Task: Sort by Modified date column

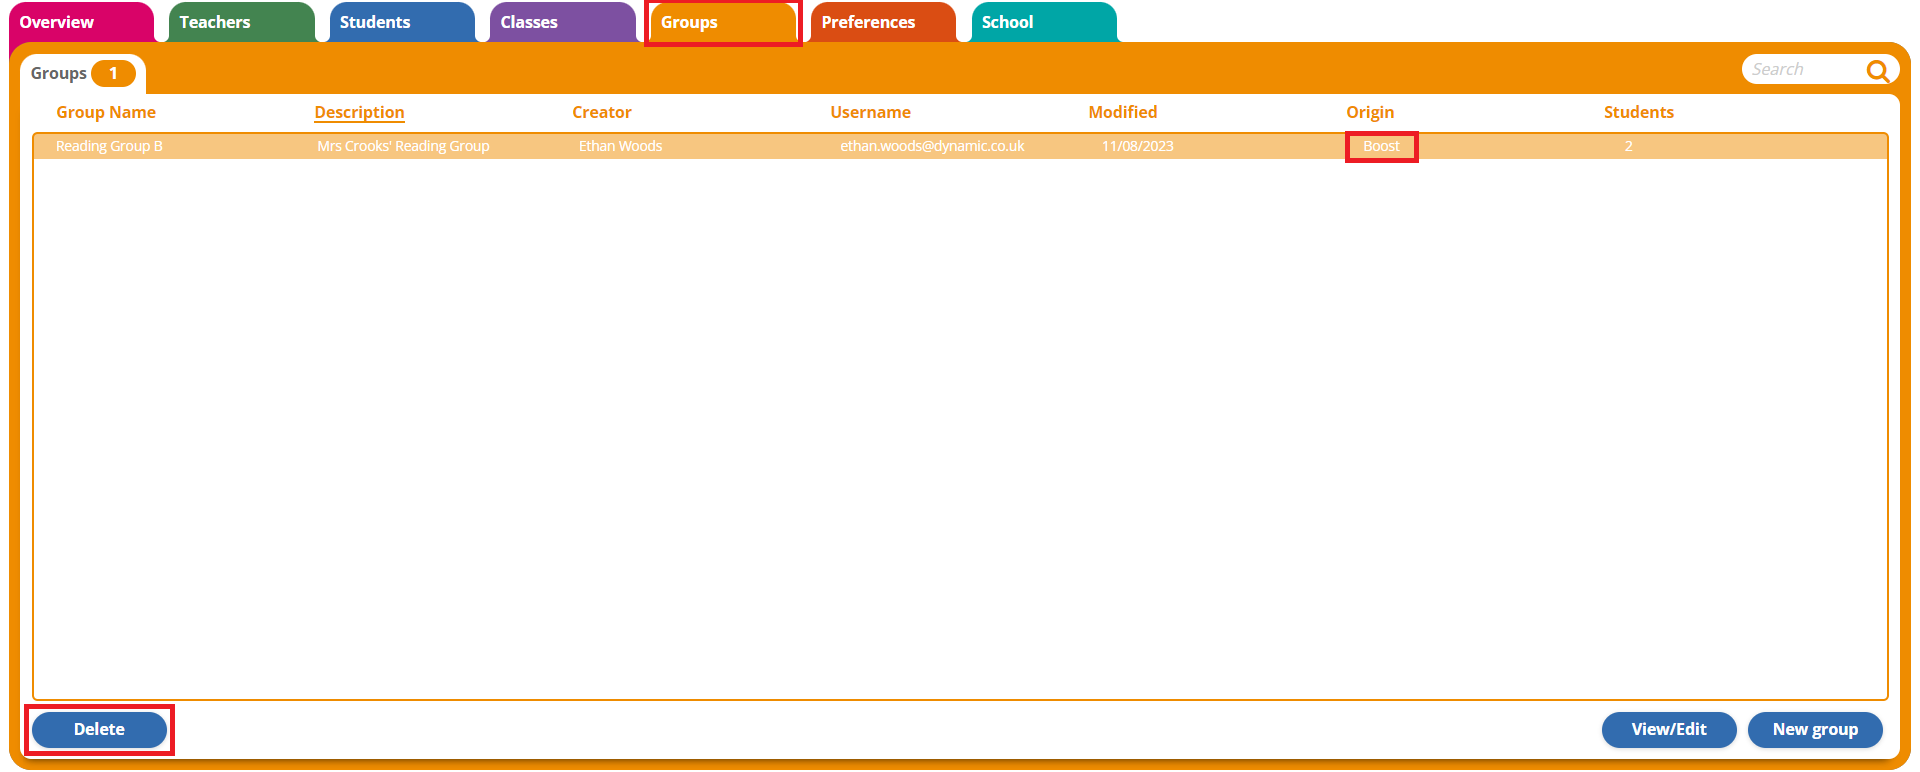Action: click(1122, 112)
